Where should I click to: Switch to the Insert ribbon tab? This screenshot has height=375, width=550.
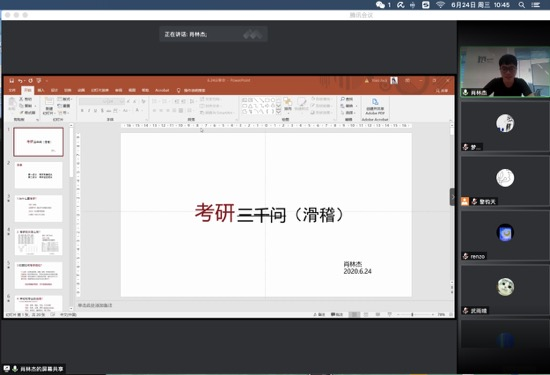[x=41, y=91]
